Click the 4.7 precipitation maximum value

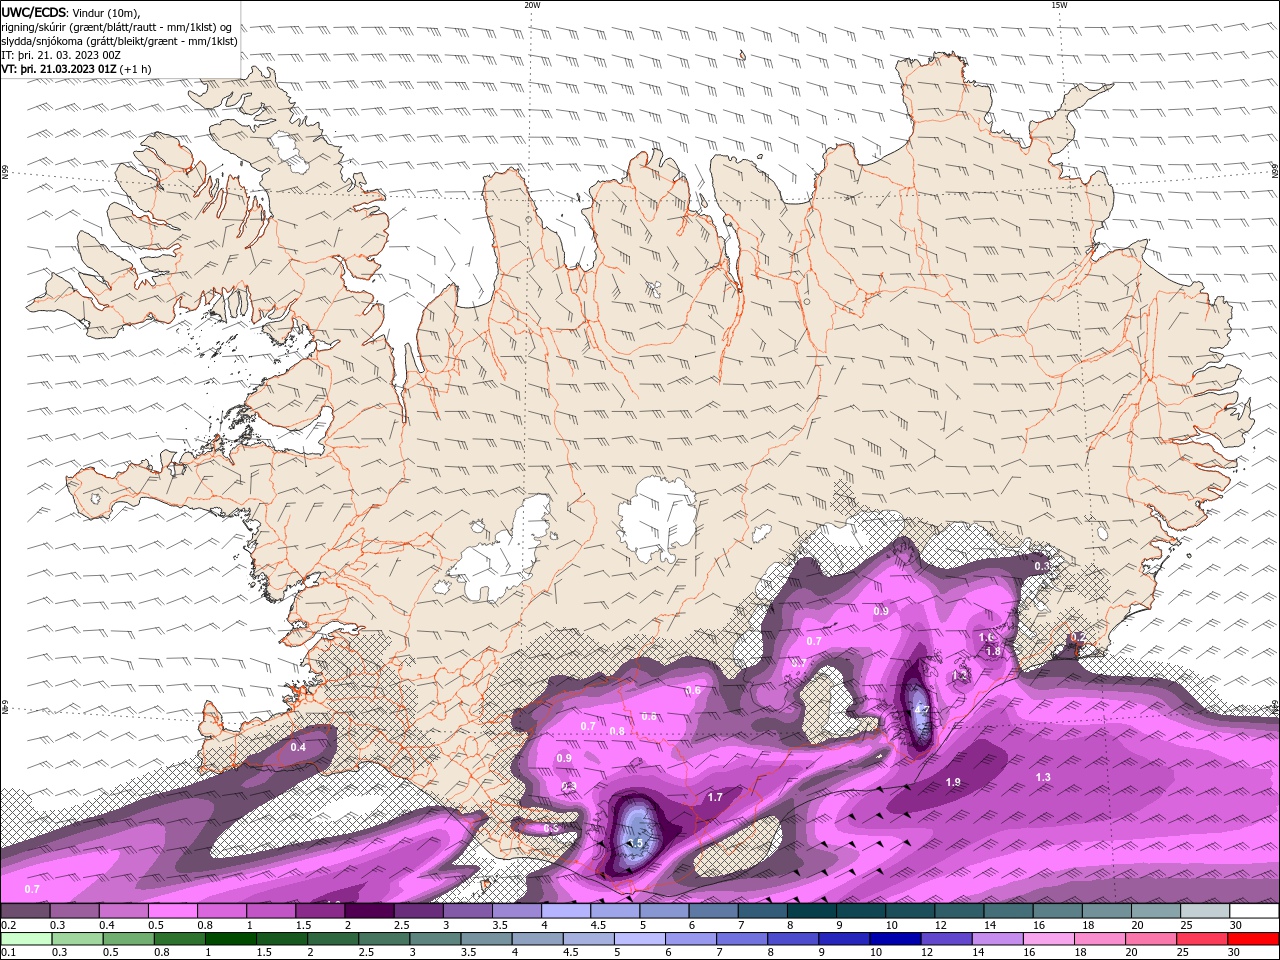(x=920, y=711)
